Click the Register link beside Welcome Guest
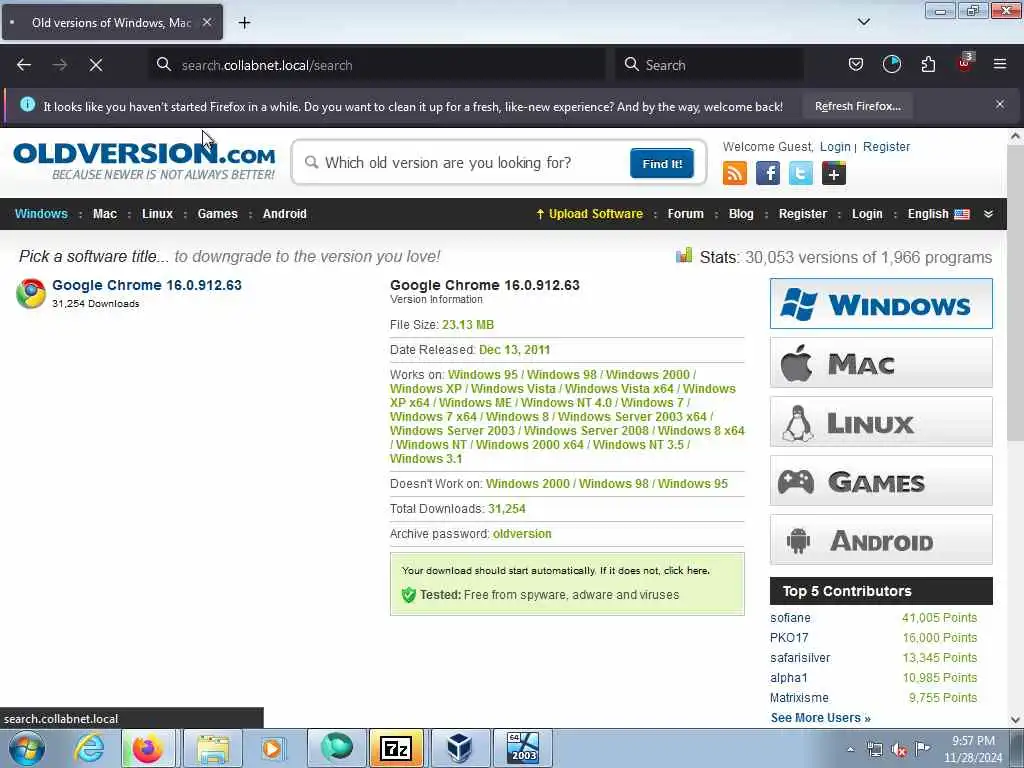The width and height of the screenshot is (1024, 768). point(886,147)
